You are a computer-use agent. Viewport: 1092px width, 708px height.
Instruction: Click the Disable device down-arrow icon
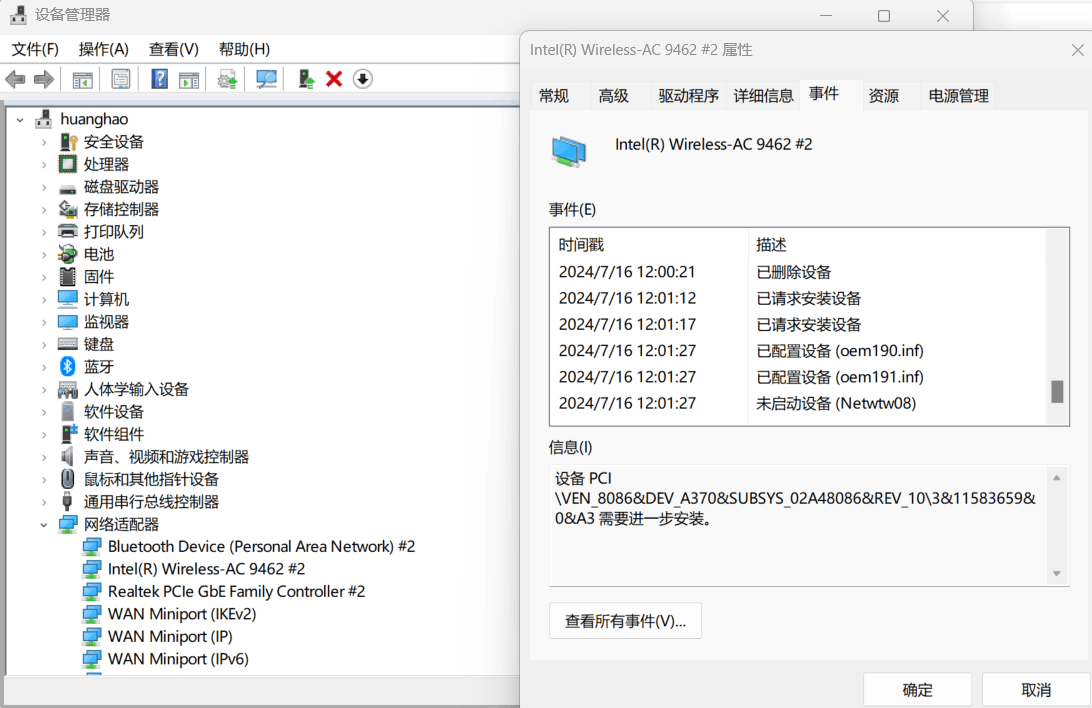pyautogui.click(x=362, y=79)
